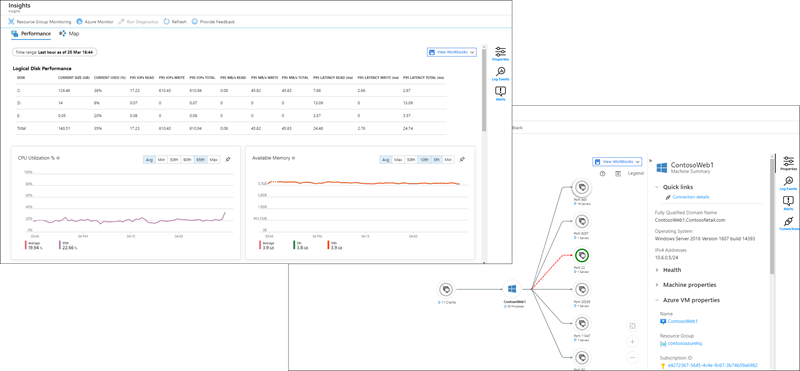Image resolution: width=800 pixels, height=371 pixels.
Task: Open Log Events from Performance sidebar
Action: pos(501,74)
